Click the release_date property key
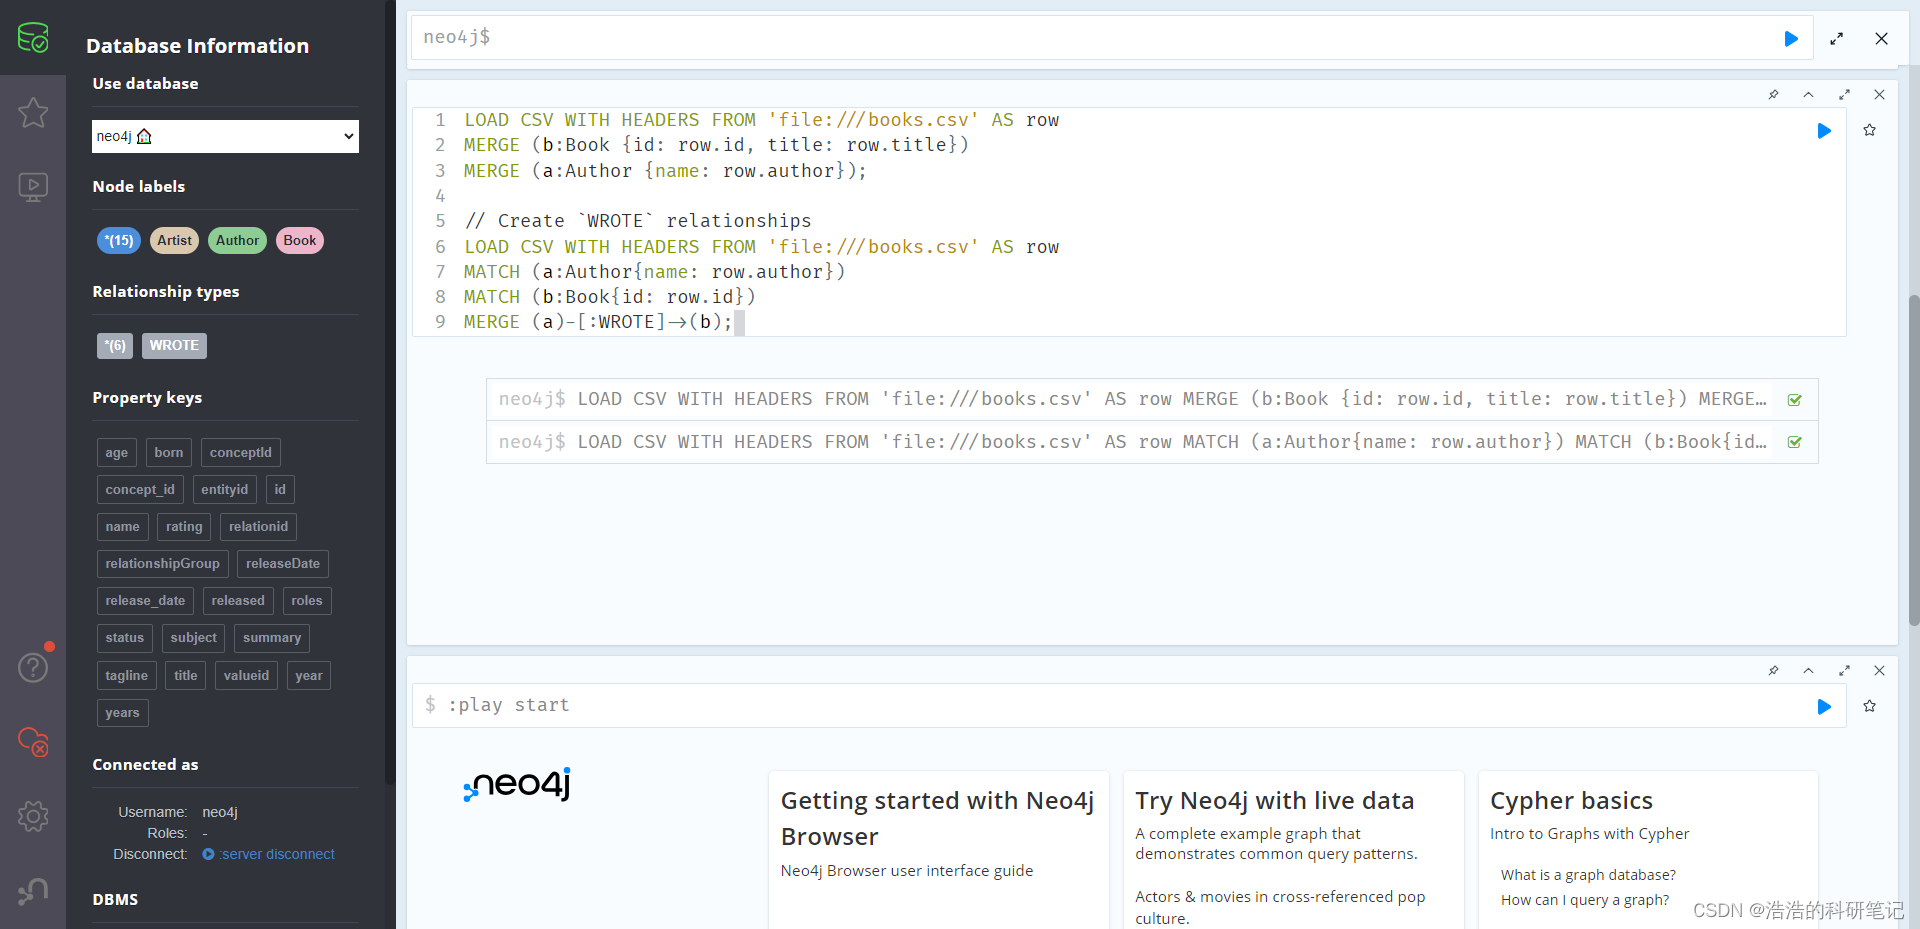 (145, 600)
